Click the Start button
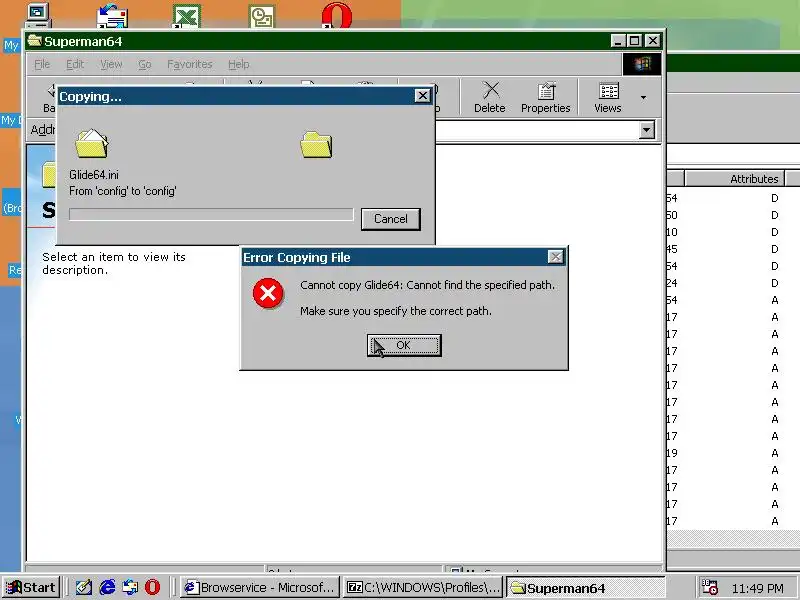The width and height of the screenshot is (800, 600). (x=32, y=587)
